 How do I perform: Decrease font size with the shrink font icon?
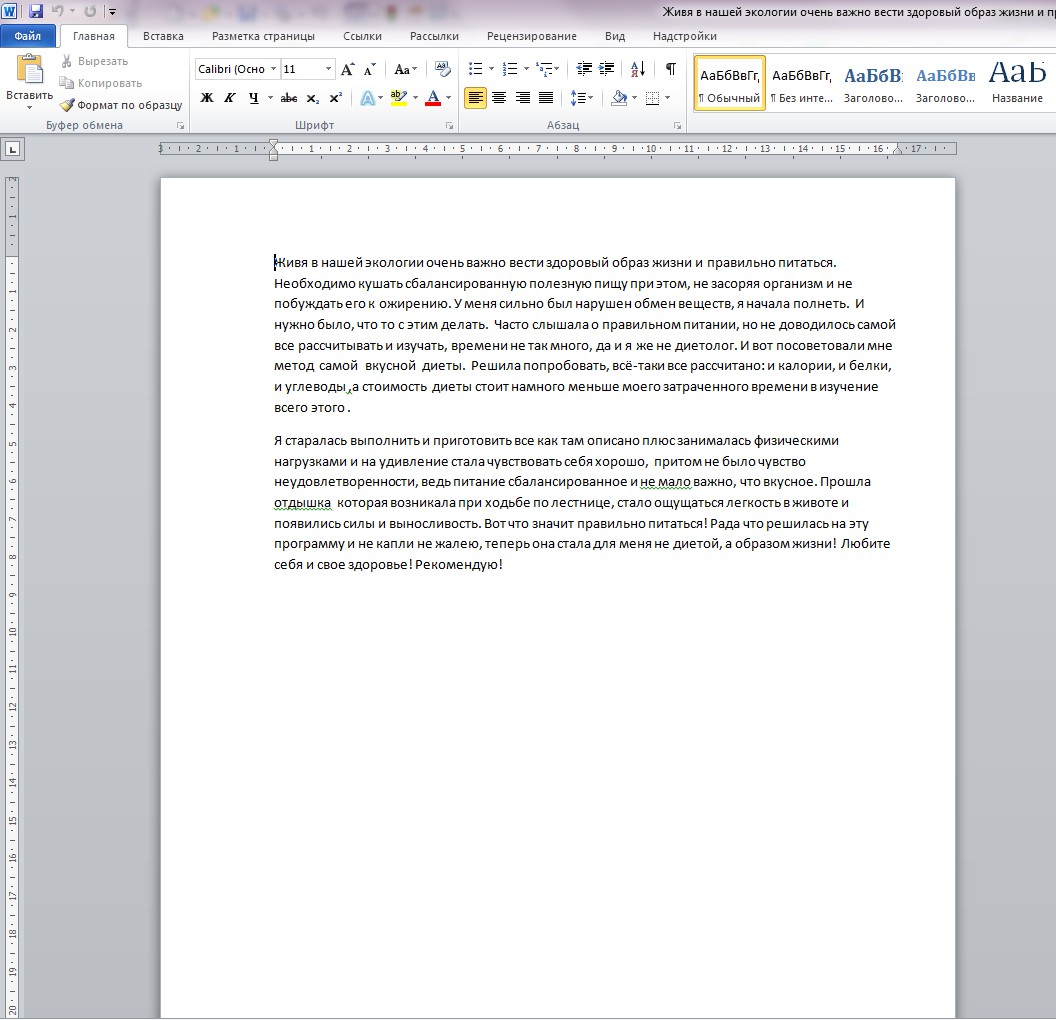tap(370, 69)
